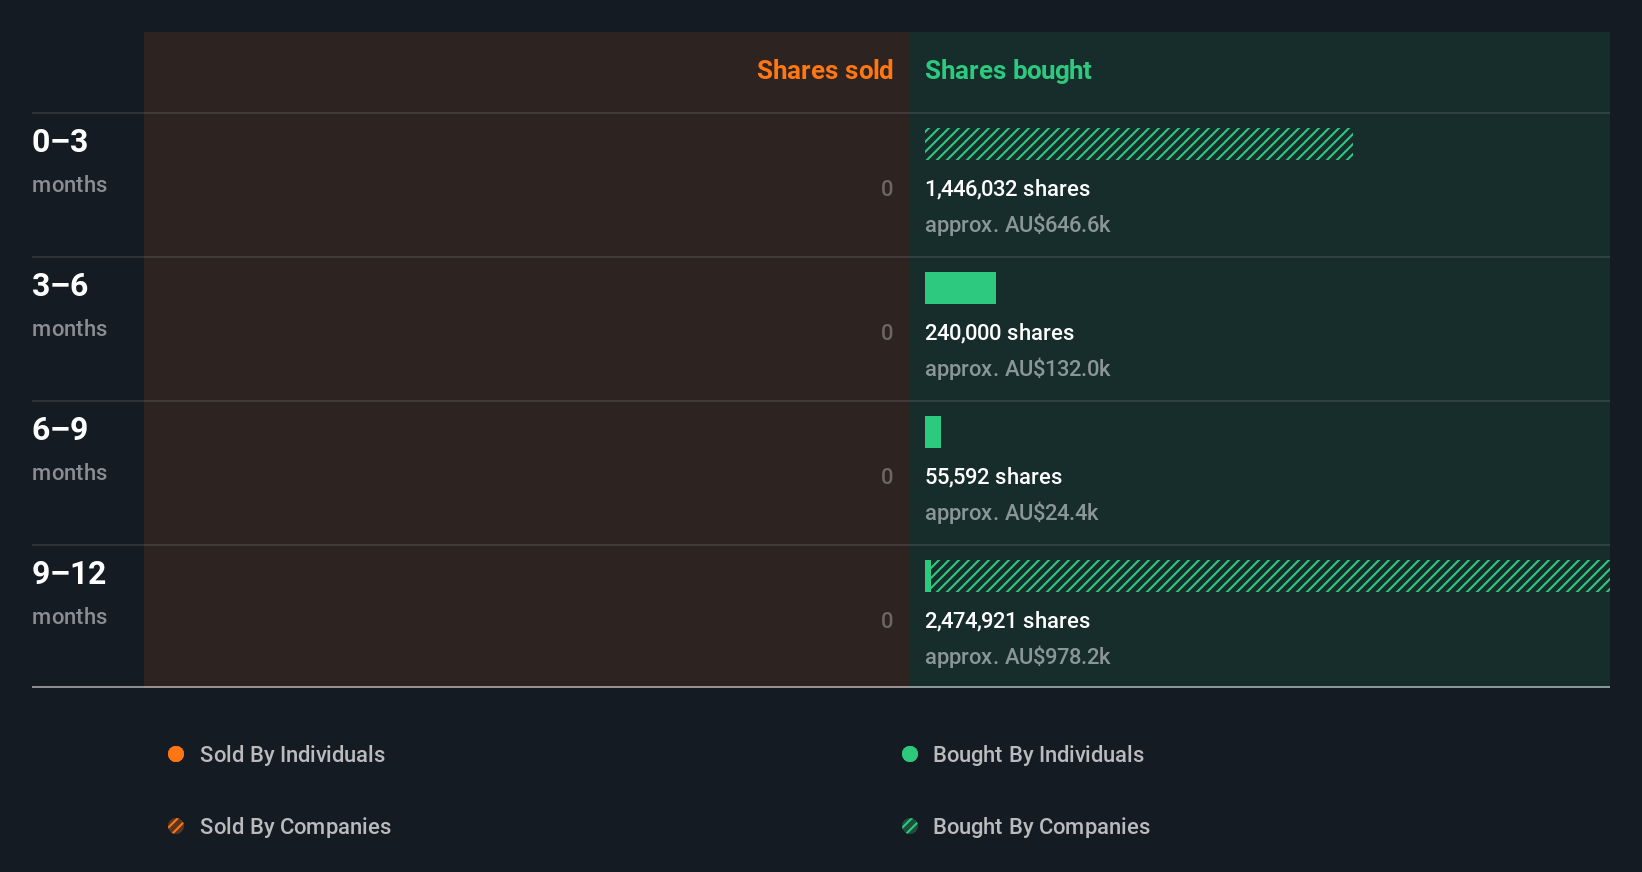Select the 2,474,921 shares value

click(x=1007, y=621)
